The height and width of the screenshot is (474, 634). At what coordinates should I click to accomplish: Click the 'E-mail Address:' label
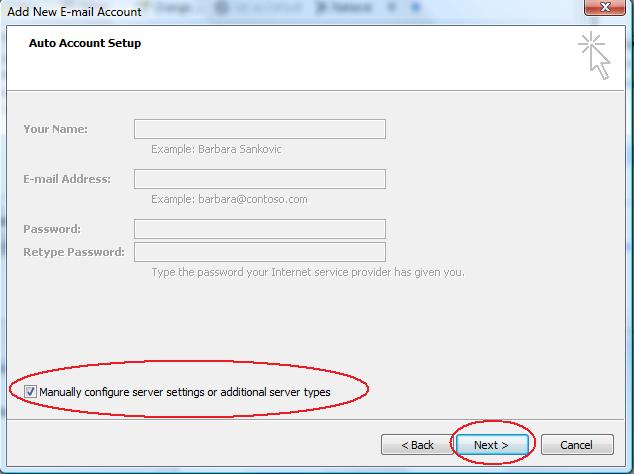tap(67, 179)
